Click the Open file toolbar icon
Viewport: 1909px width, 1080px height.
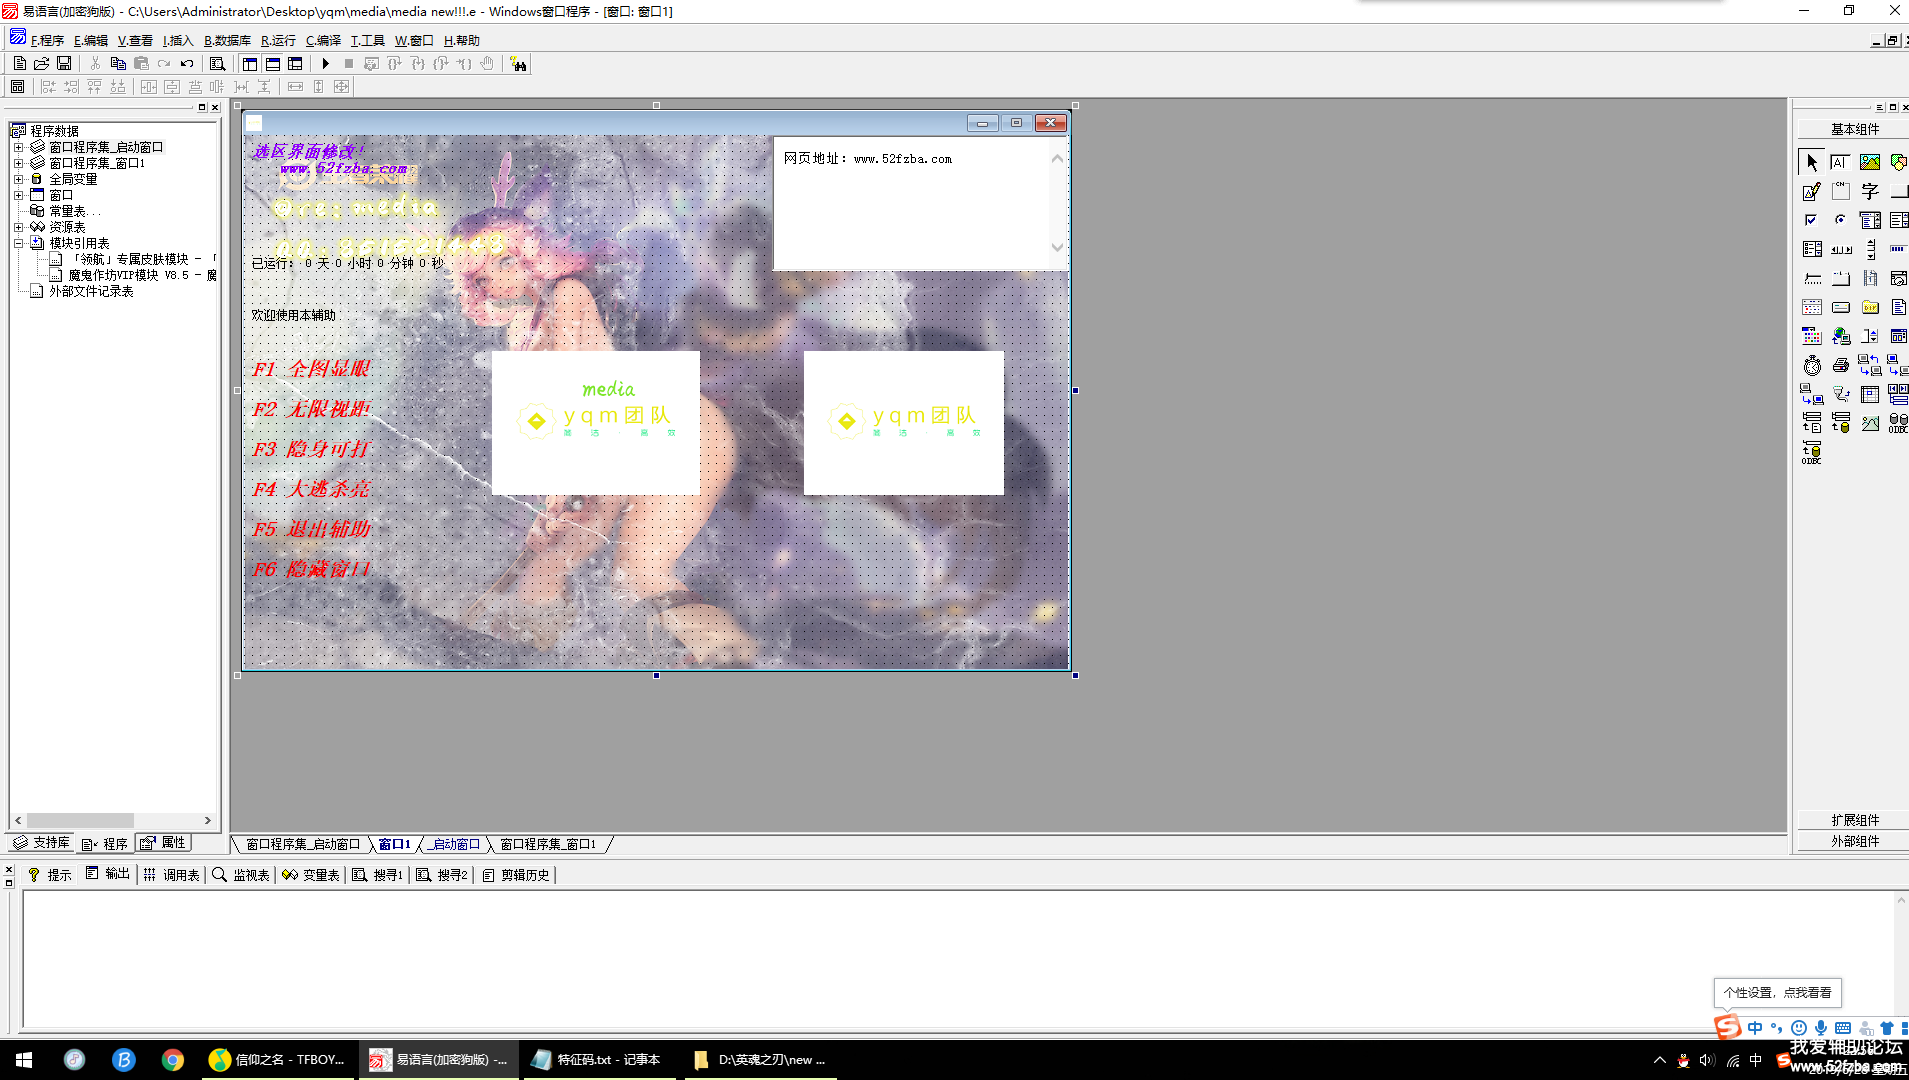tap(42, 63)
